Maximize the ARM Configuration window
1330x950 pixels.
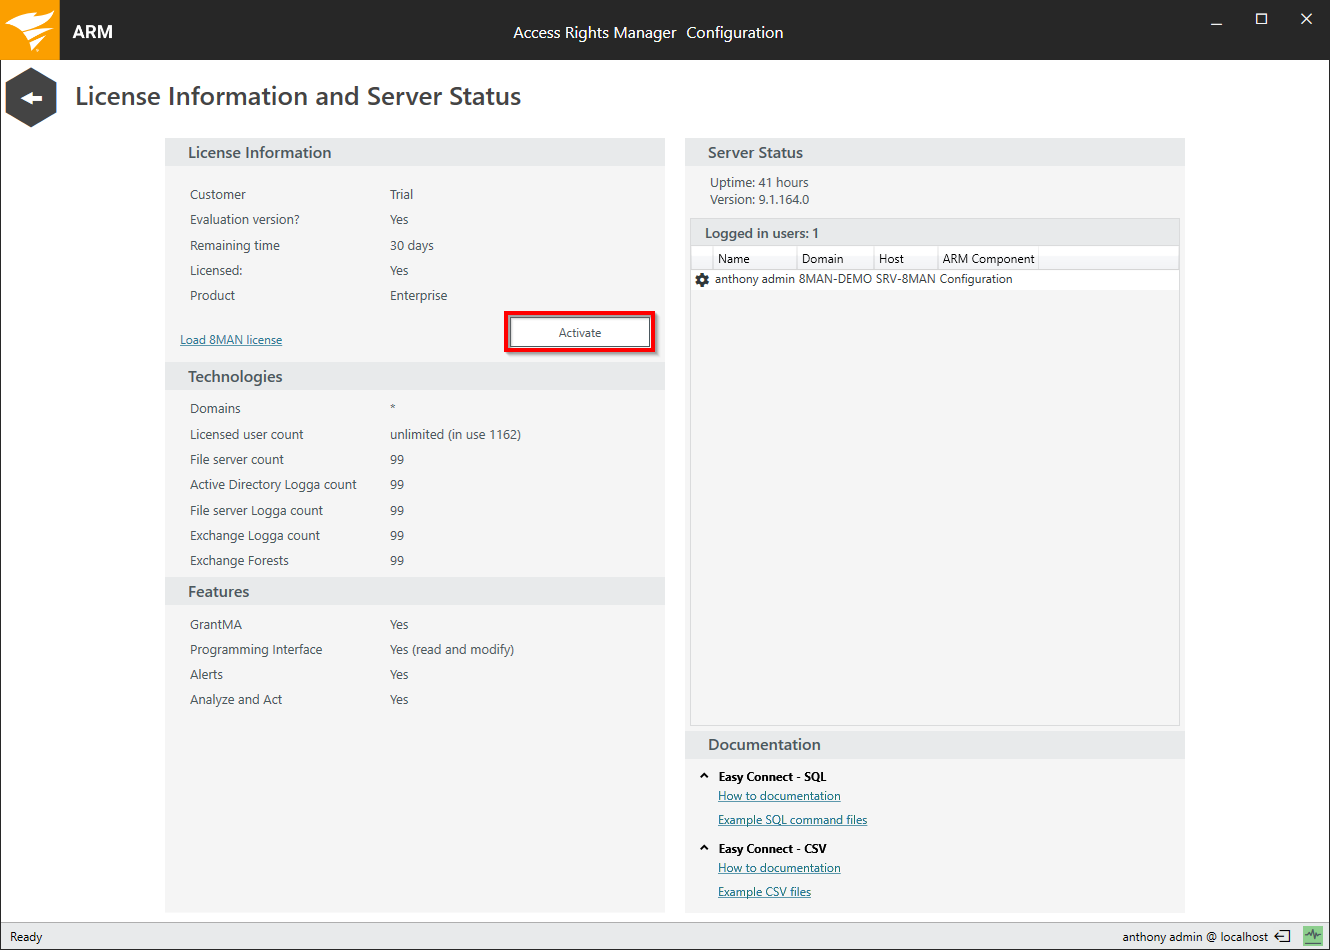1261,20
